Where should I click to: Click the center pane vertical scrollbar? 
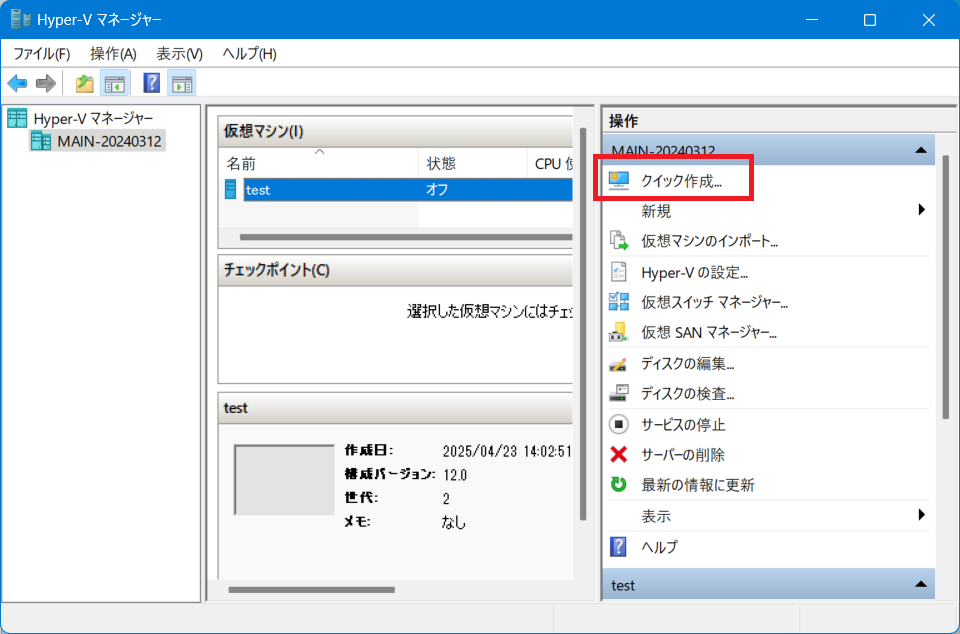pyautogui.click(x=583, y=324)
